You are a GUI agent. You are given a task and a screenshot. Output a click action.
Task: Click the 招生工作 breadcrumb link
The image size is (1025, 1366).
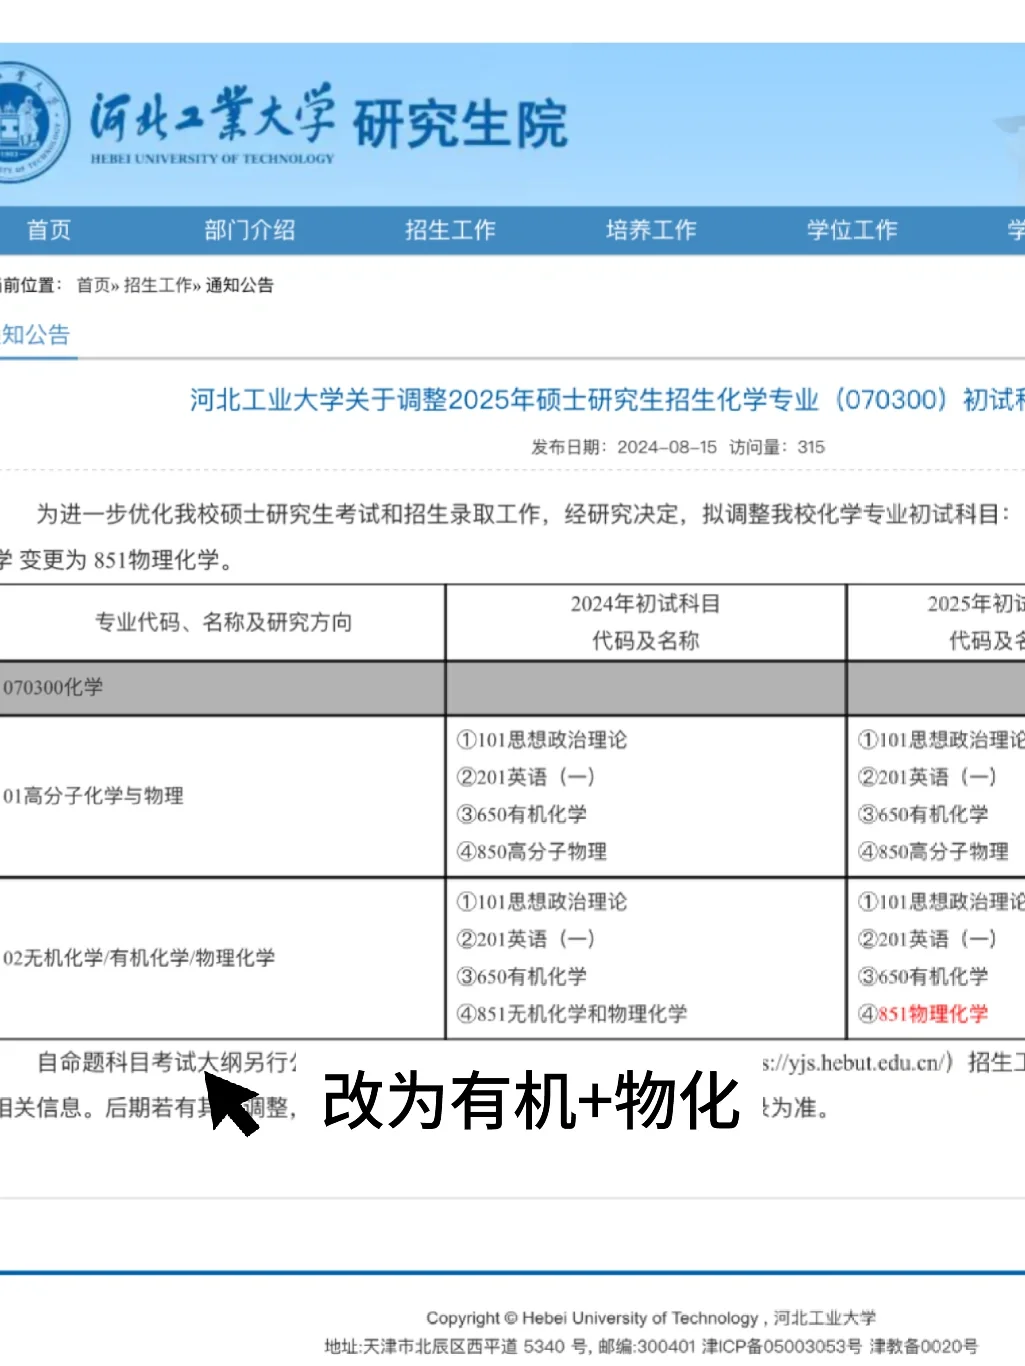158,285
